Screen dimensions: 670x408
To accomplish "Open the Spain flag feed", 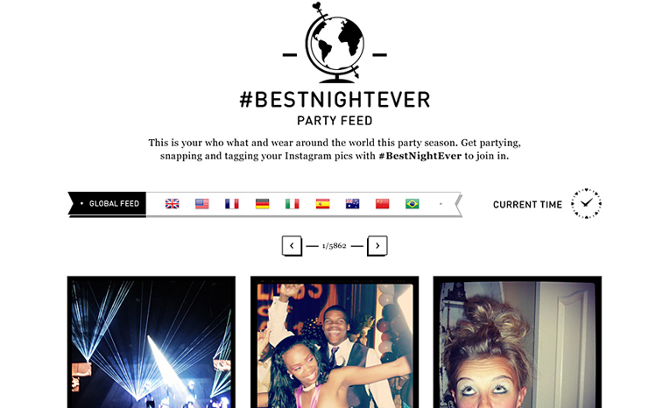I will 323,204.
